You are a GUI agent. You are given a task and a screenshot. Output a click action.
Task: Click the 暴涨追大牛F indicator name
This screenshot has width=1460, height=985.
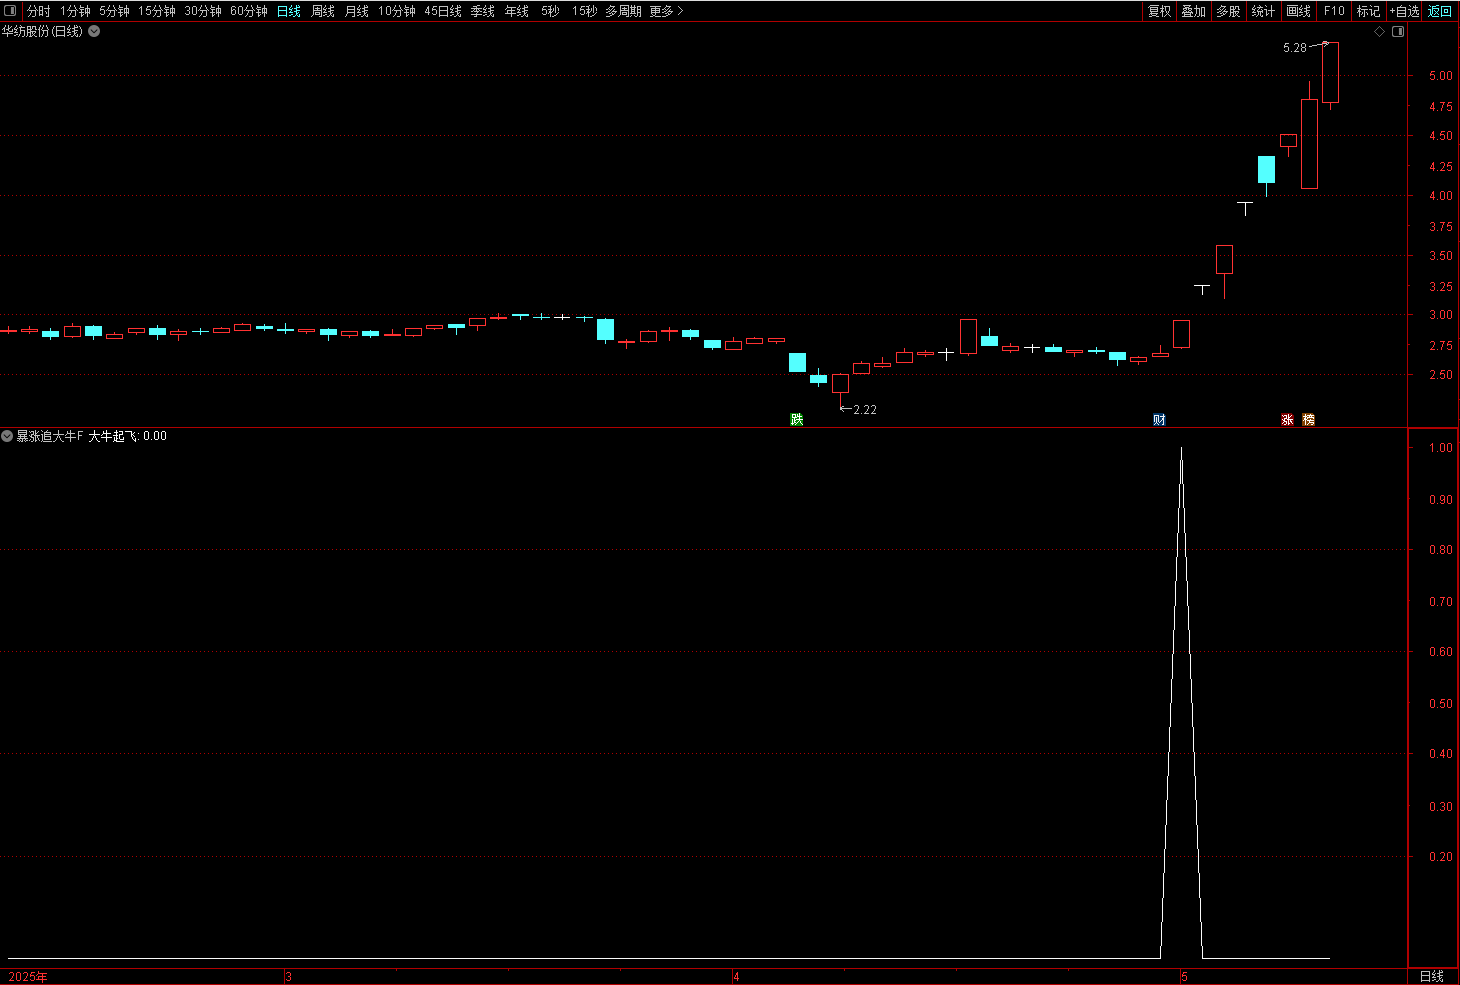(x=50, y=436)
